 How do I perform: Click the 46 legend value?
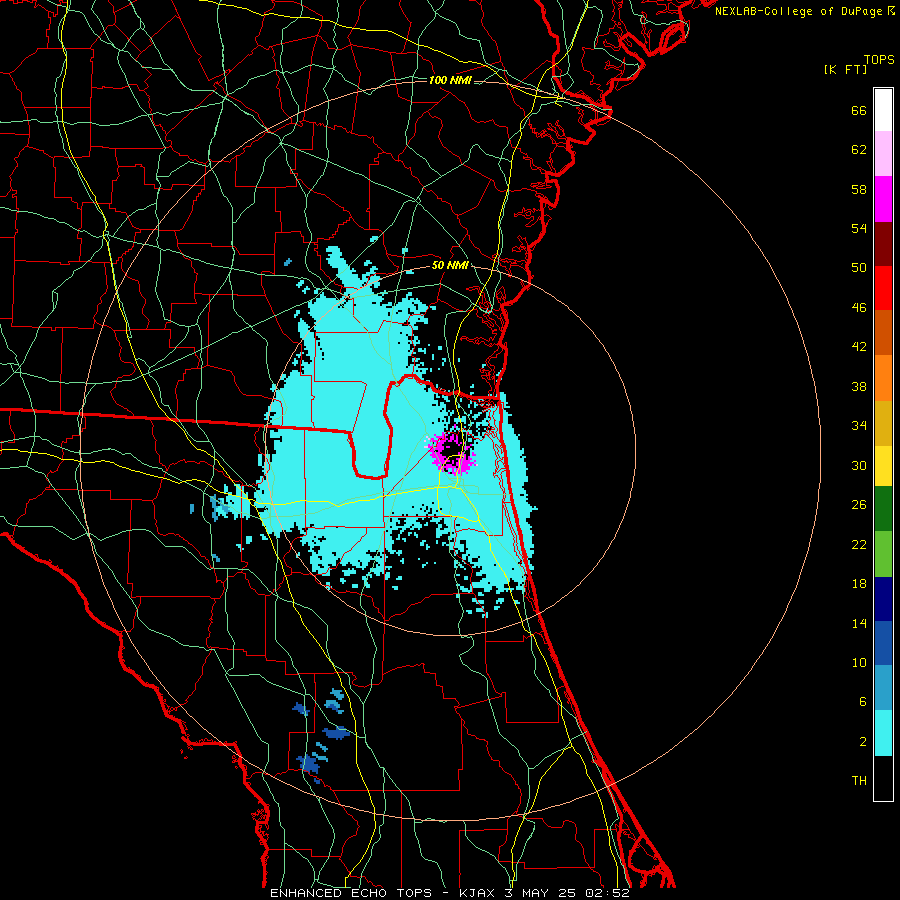[x=859, y=308]
